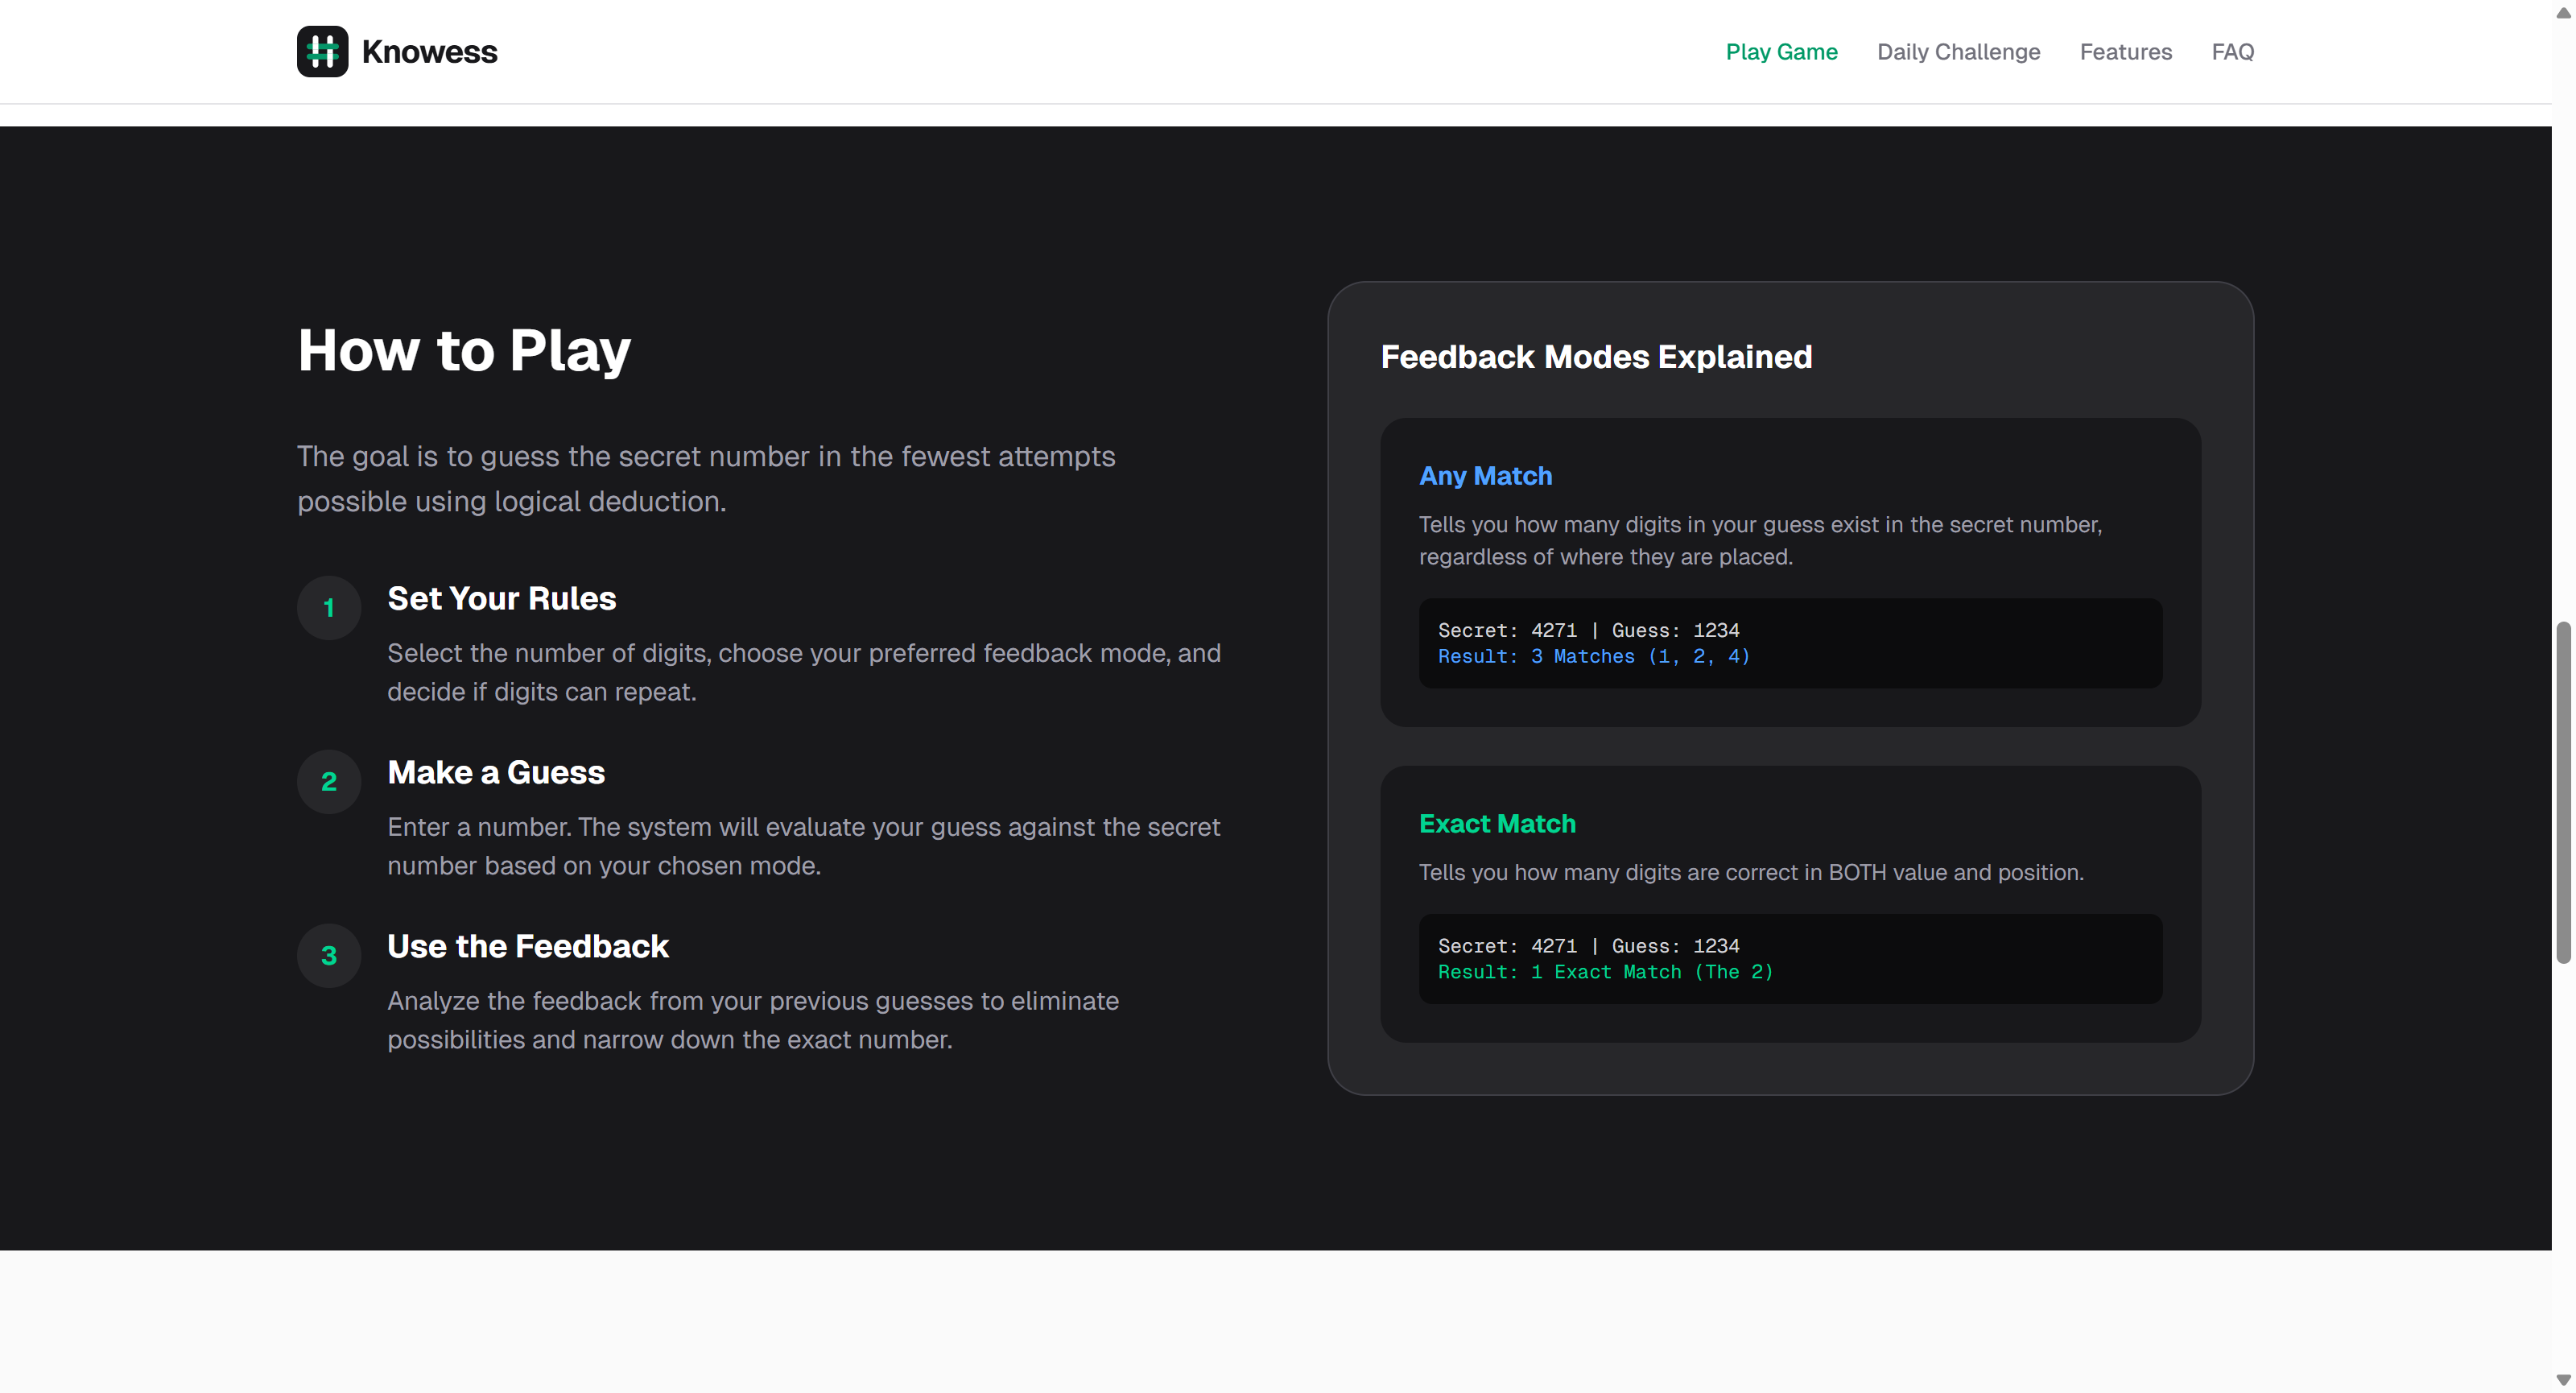This screenshot has height=1393, width=2576.
Task: Click the step 2 number badge
Action: (x=329, y=782)
